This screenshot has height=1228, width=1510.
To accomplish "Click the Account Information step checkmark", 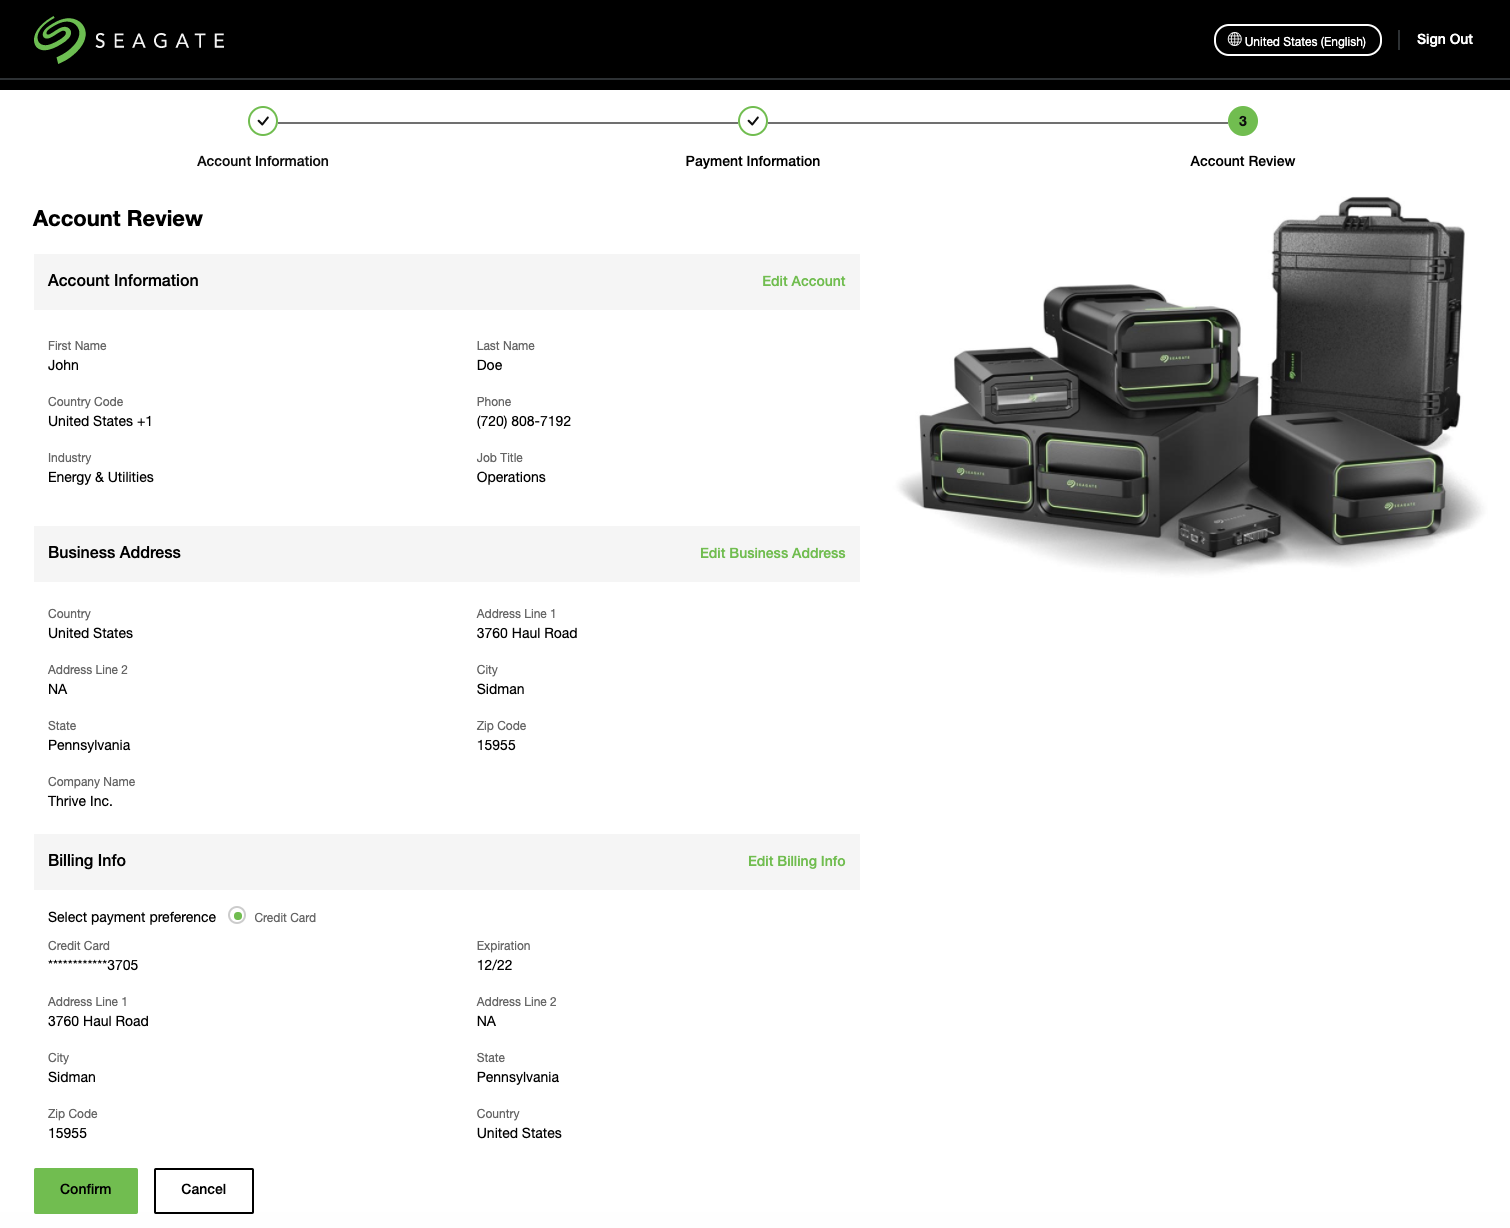I will coord(263,121).
